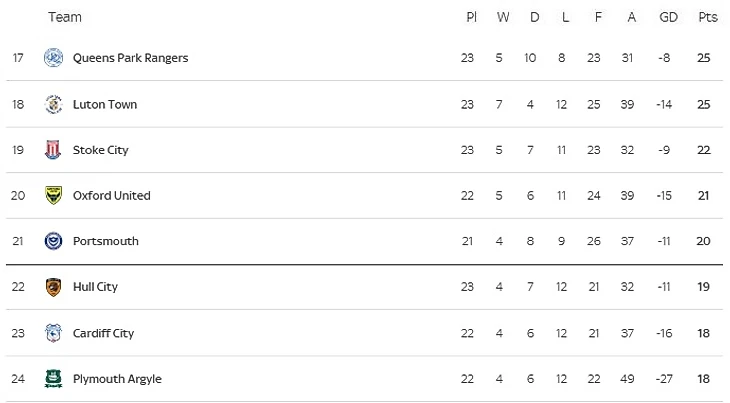Click the Plymouth Argyle club crest

point(53,379)
